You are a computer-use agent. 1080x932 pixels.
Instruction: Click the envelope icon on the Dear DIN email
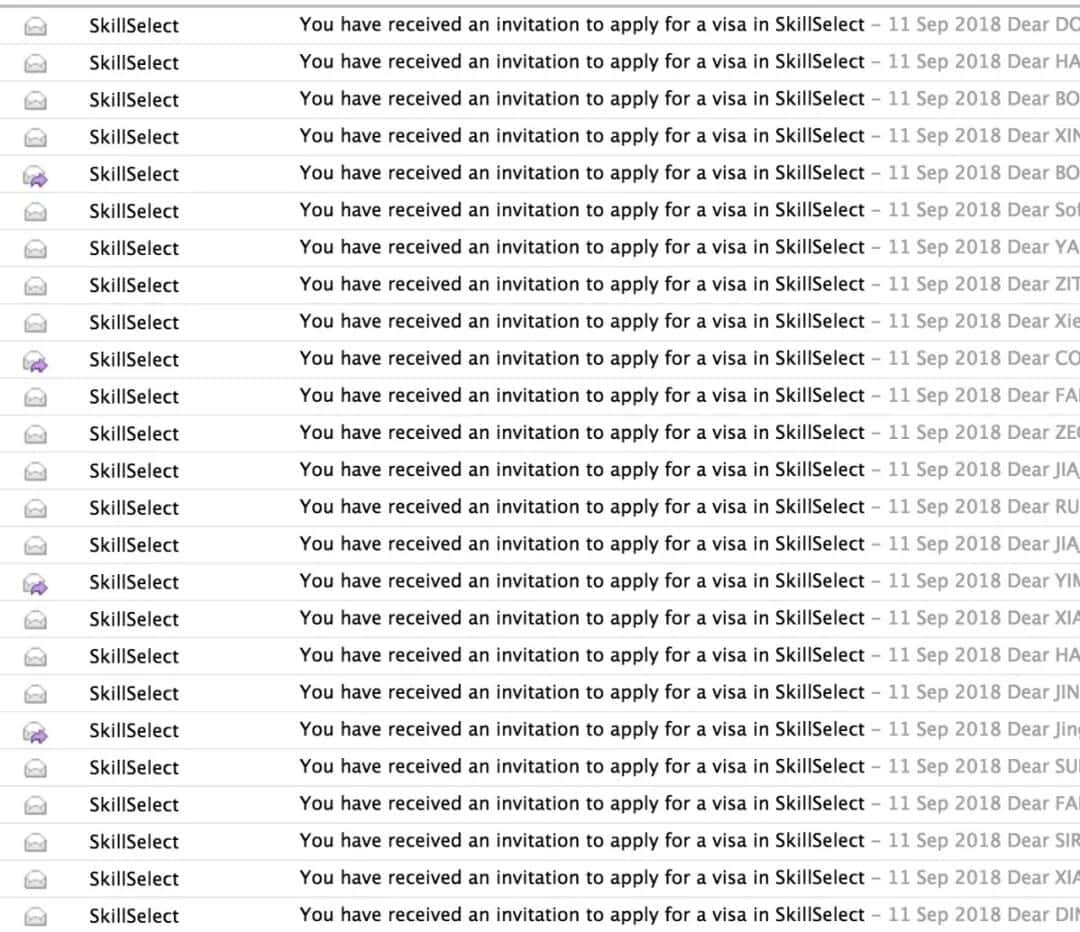click(x=35, y=916)
